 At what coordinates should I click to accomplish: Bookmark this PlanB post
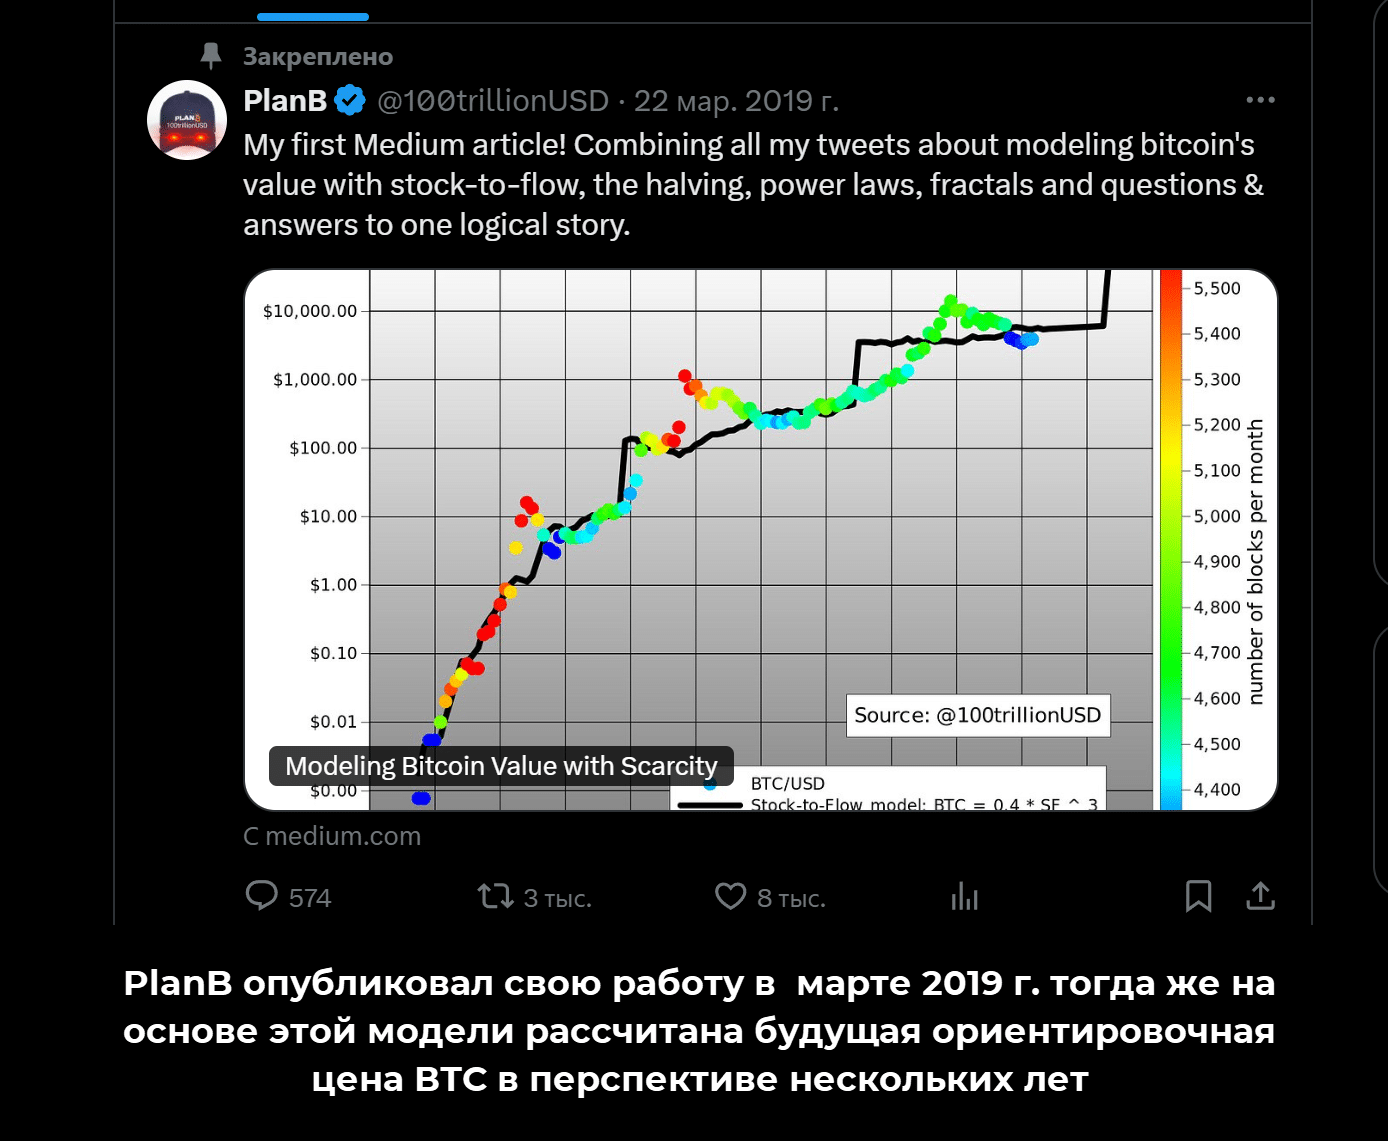pos(1198,896)
